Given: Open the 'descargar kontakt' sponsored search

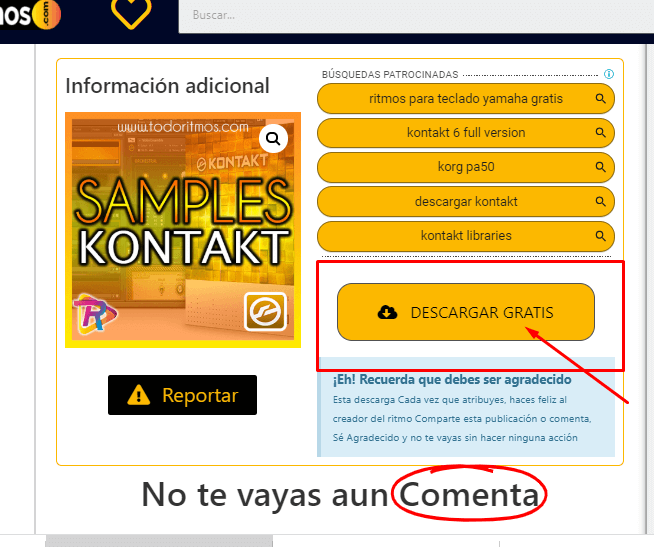Looking at the screenshot, I should [466, 202].
